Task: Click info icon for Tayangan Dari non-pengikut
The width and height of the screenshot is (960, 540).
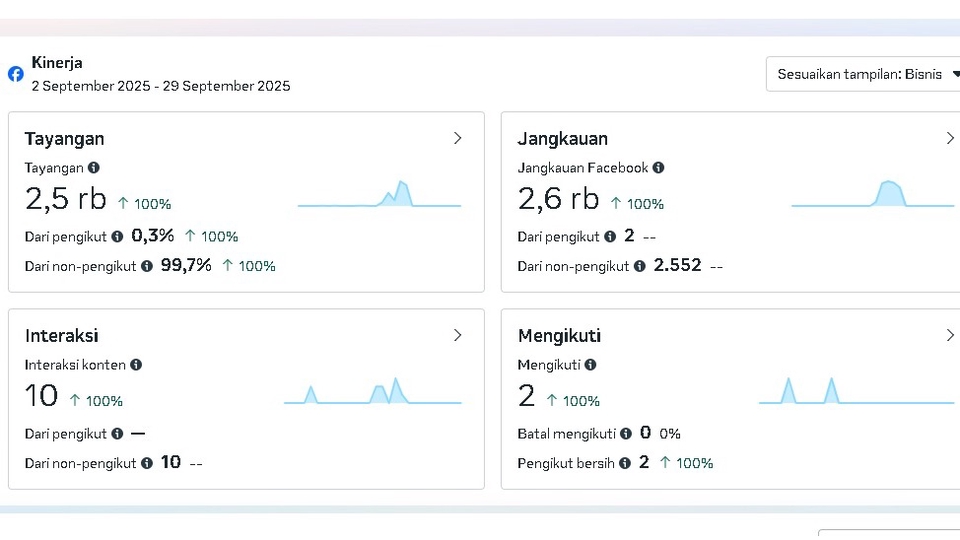Action: click(147, 266)
